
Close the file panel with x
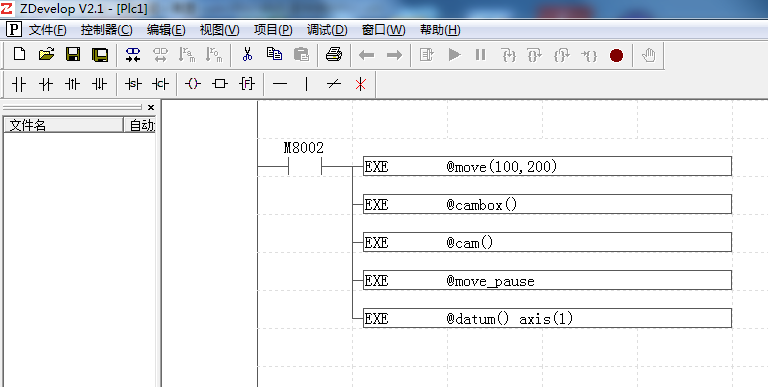pos(151,107)
